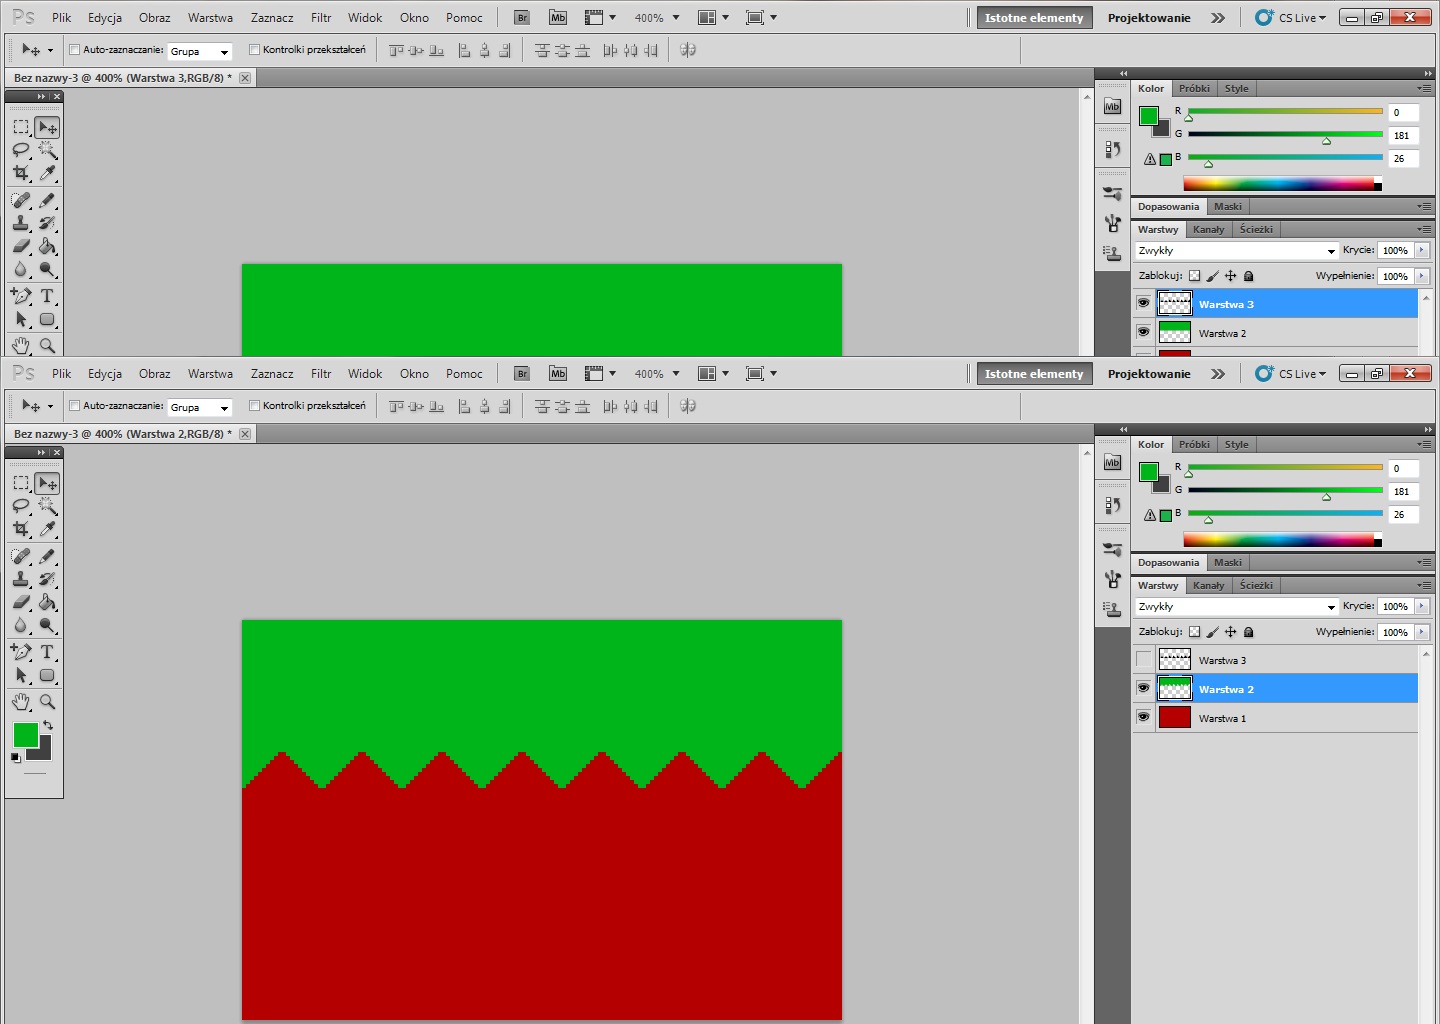1440x1024 pixels.
Task: Open Wypełnienie fill arrow in lower Layers panel
Action: tap(1422, 632)
